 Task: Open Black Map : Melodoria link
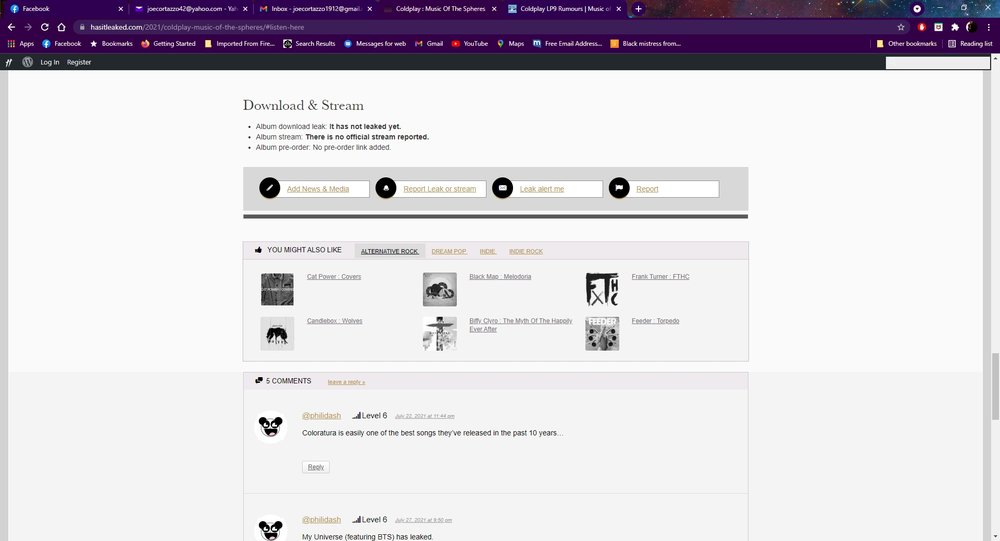point(500,277)
